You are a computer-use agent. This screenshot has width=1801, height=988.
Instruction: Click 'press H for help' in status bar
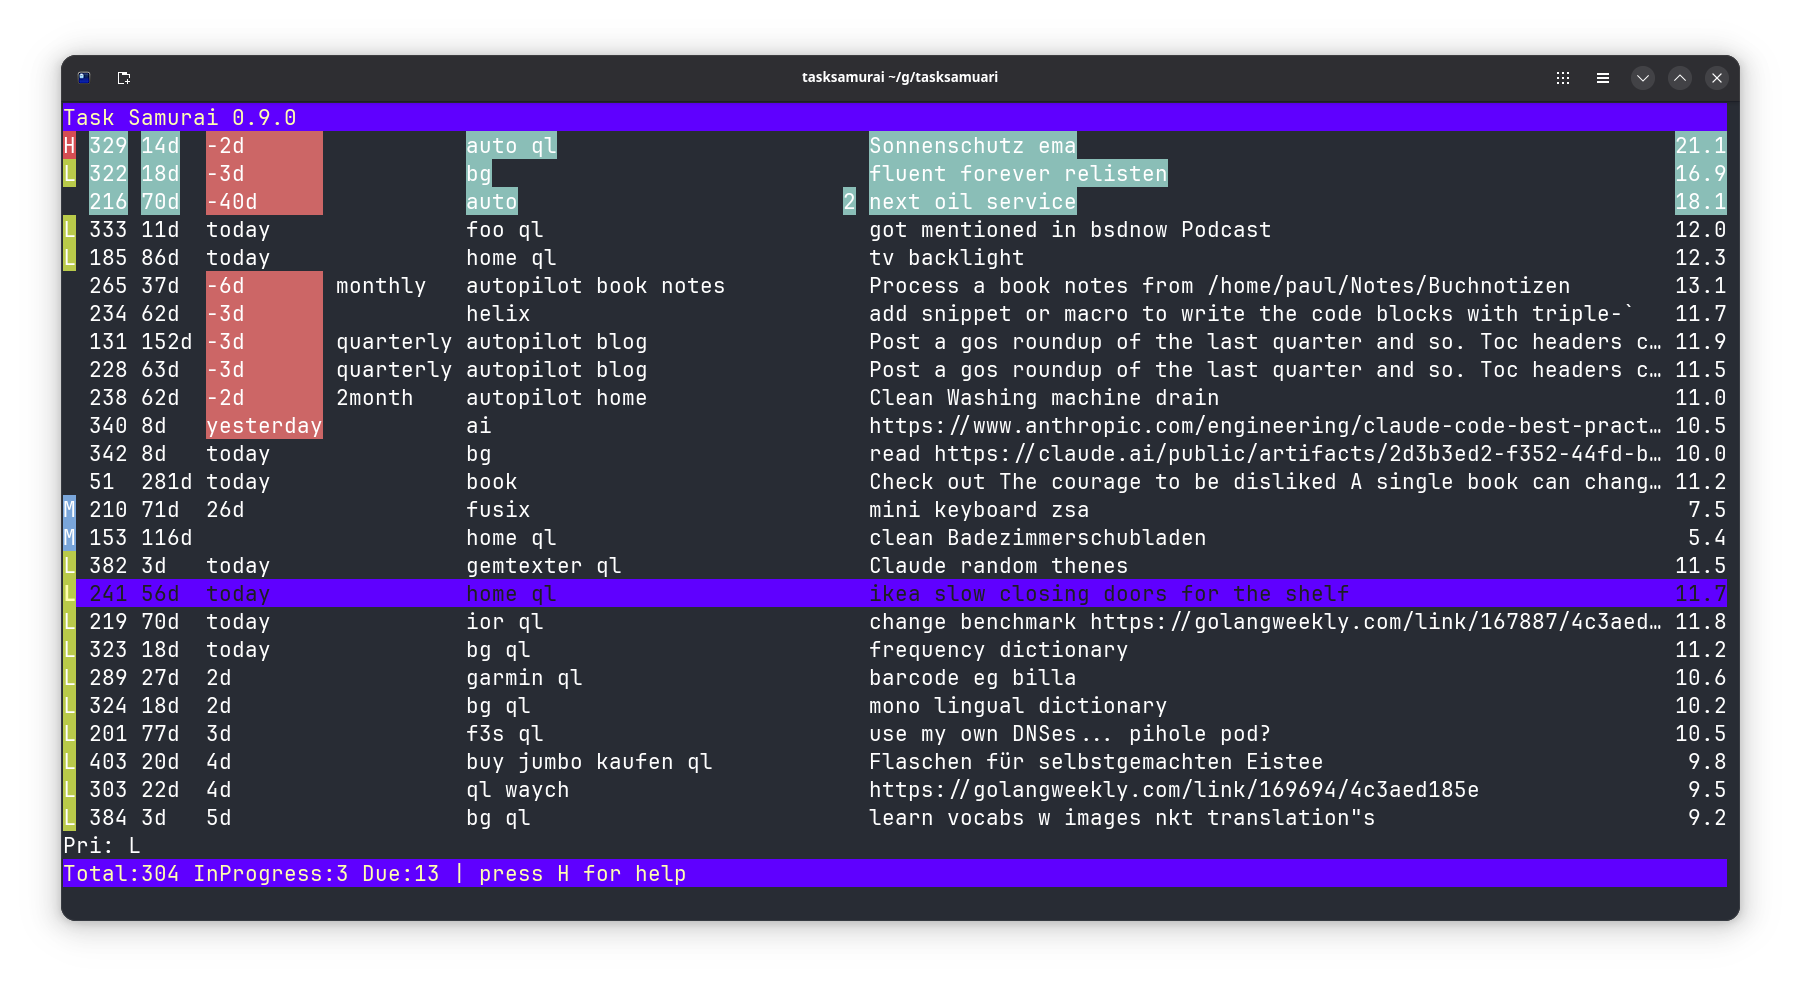click(582, 874)
